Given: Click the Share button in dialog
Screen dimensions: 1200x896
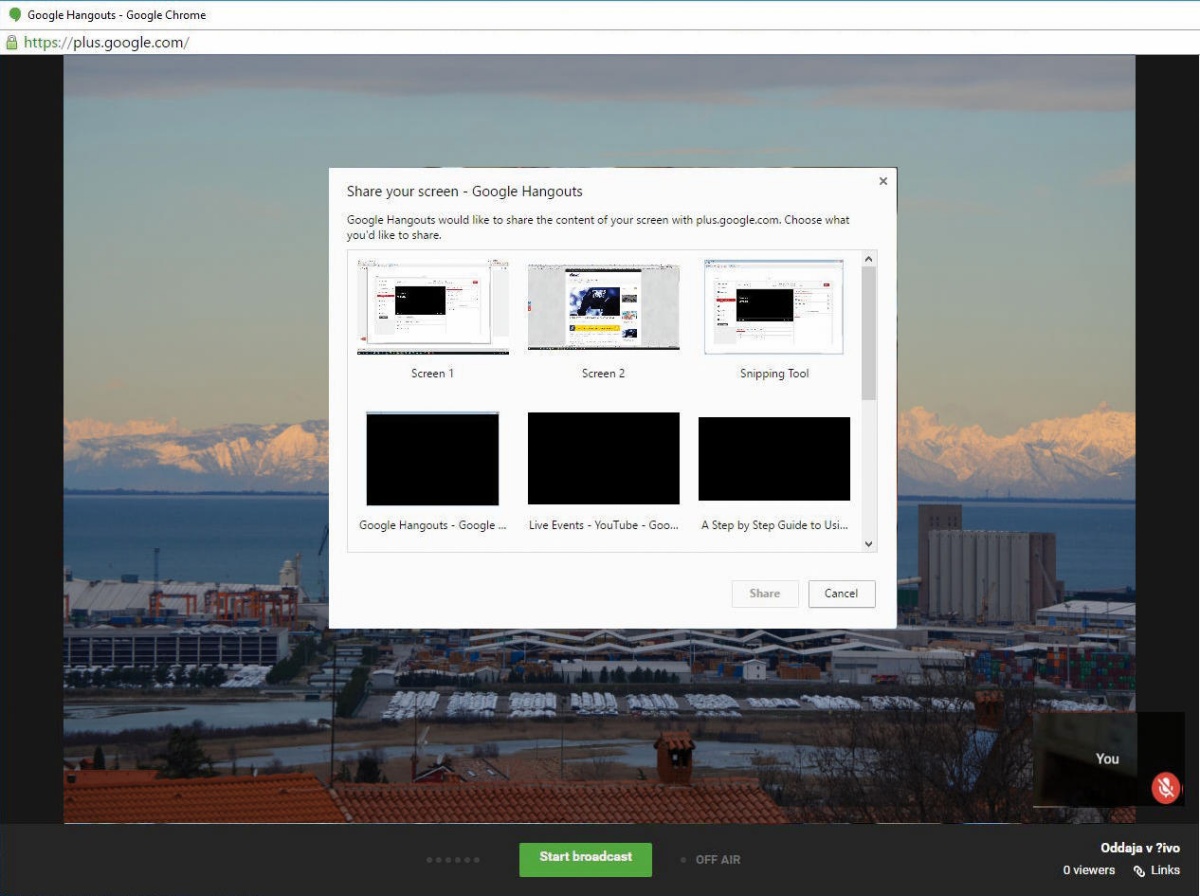Looking at the screenshot, I should coord(765,594).
